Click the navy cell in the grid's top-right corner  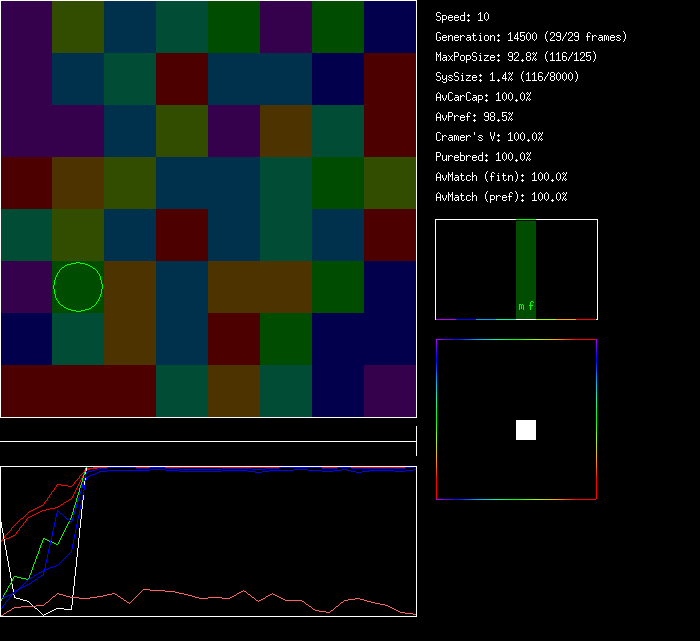tap(390, 27)
